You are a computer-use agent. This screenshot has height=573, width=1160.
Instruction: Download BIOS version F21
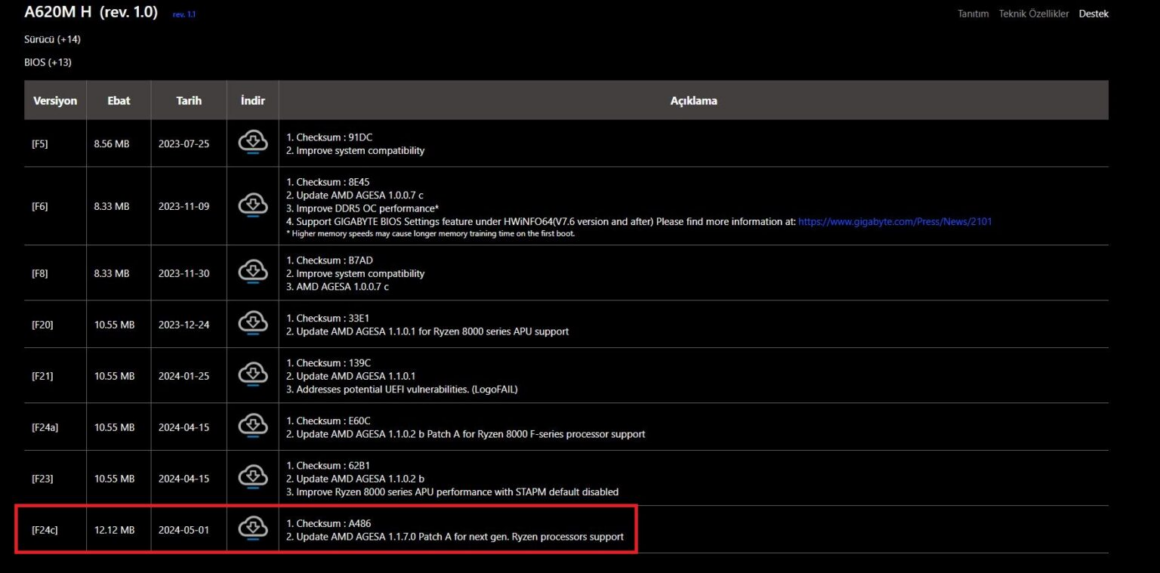pos(253,376)
